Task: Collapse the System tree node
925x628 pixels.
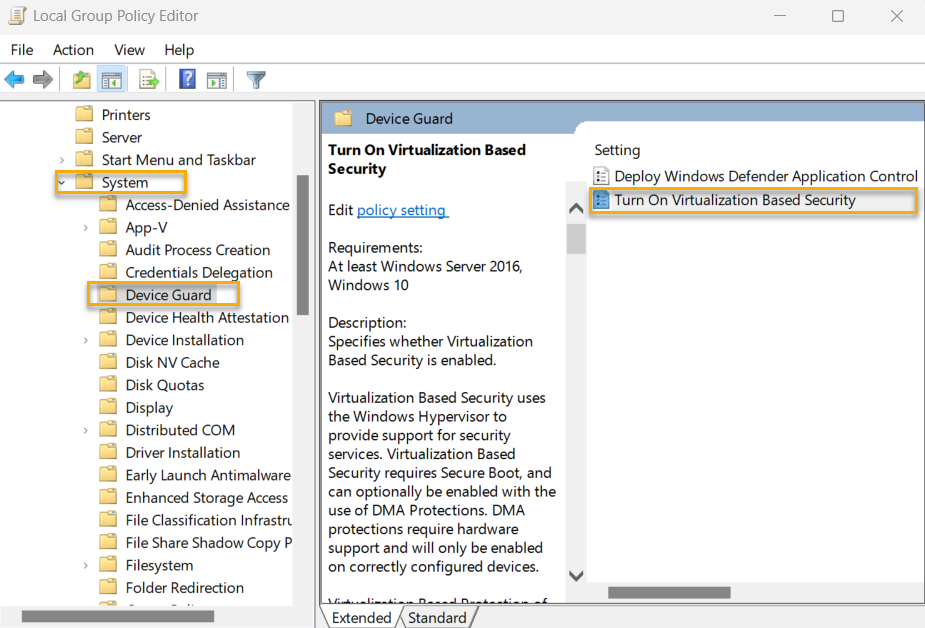Action: tap(62, 182)
